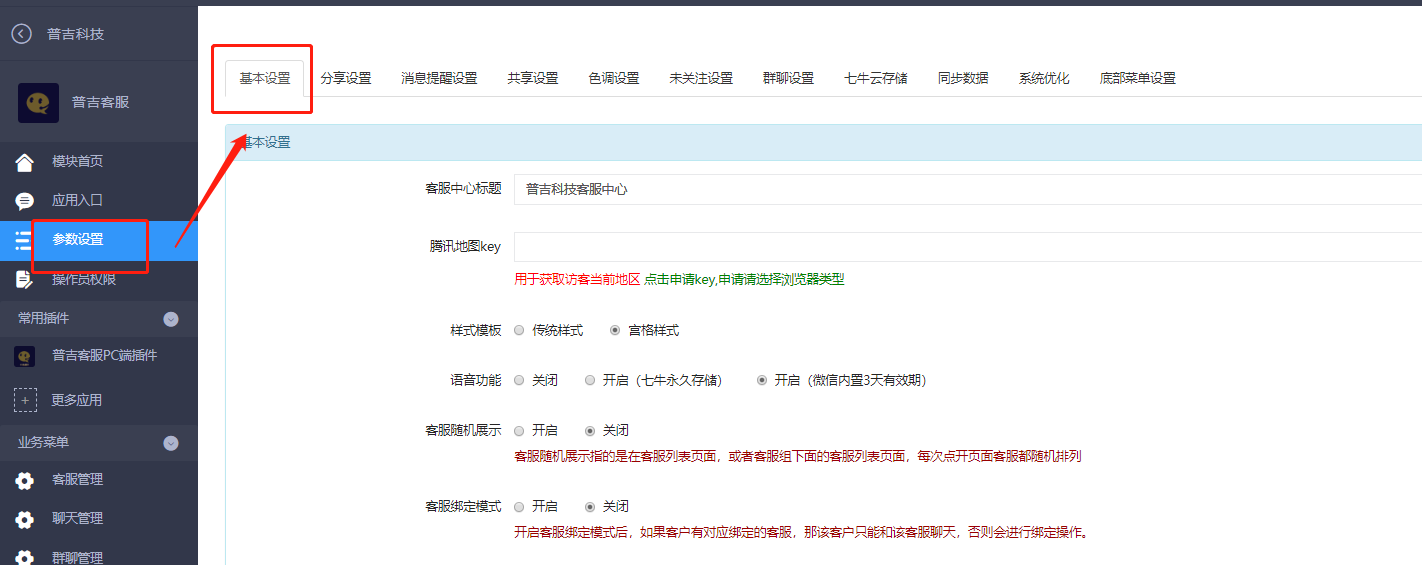Open the 未关注设置 tab
This screenshot has width=1422, height=565.
[701, 78]
